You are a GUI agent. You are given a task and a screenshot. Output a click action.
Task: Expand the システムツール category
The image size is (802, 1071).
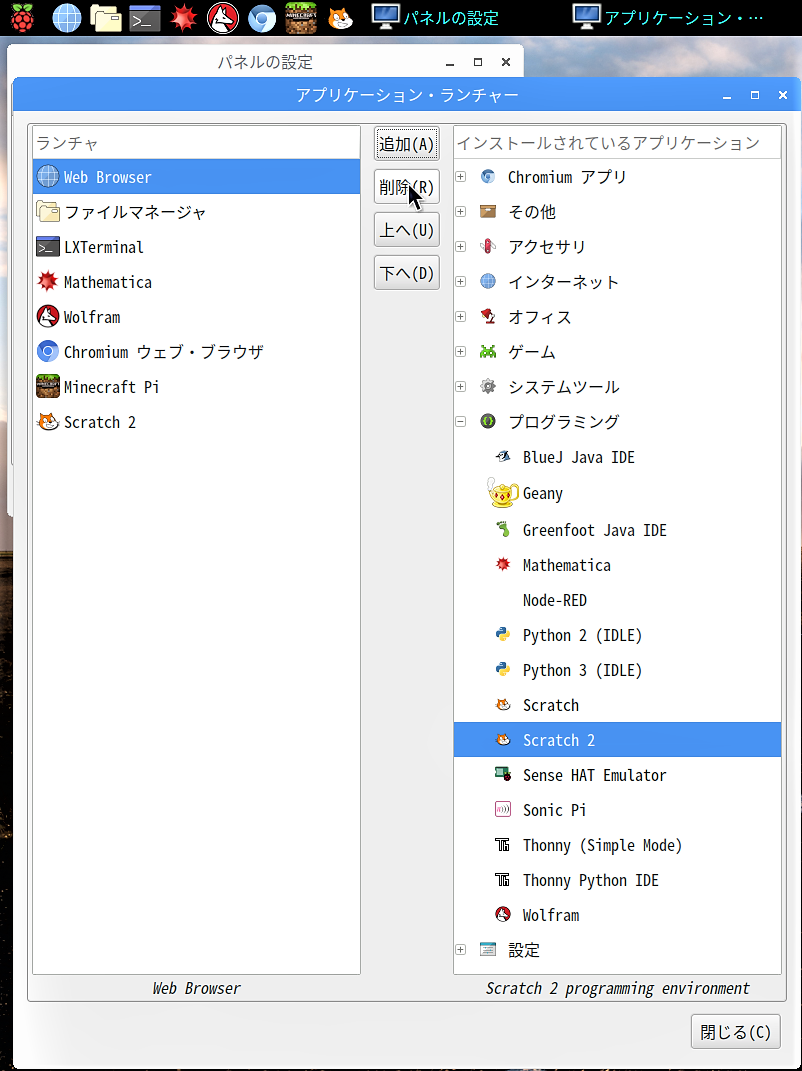click(460, 387)
